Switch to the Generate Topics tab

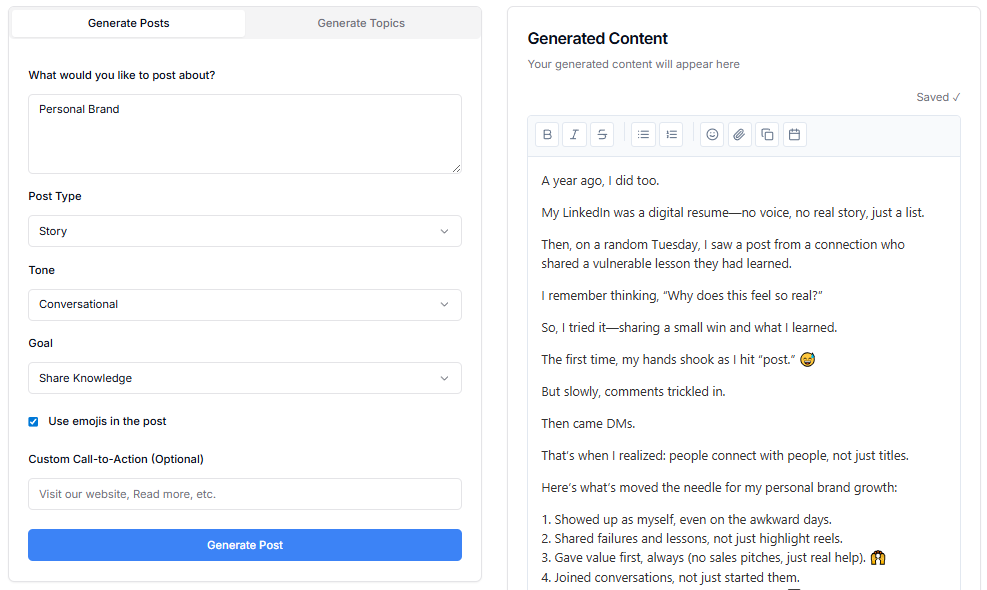coord(361,23)
